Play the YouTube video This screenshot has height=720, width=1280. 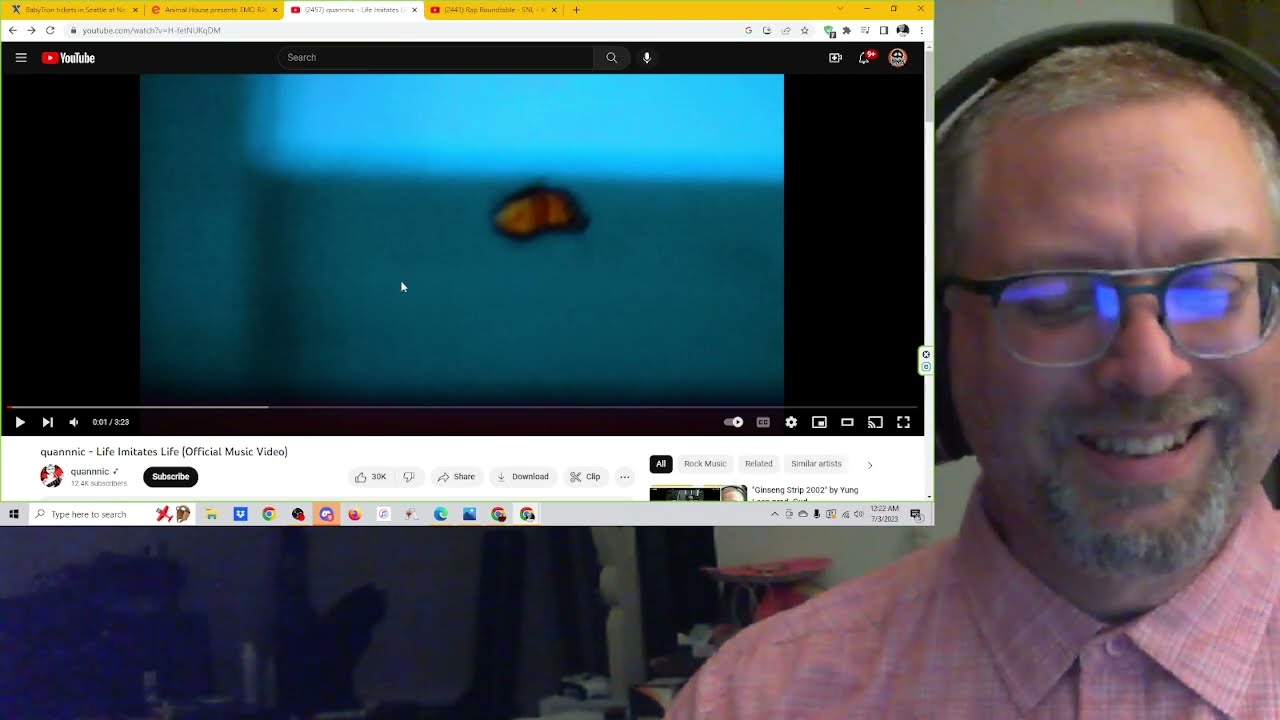20,422
